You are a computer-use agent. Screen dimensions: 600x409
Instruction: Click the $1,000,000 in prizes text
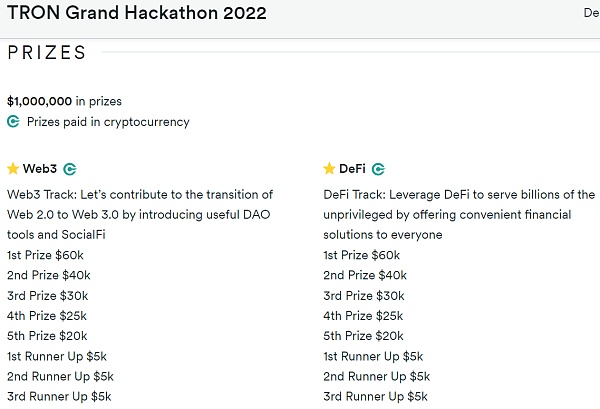click(x=64, y=101)
